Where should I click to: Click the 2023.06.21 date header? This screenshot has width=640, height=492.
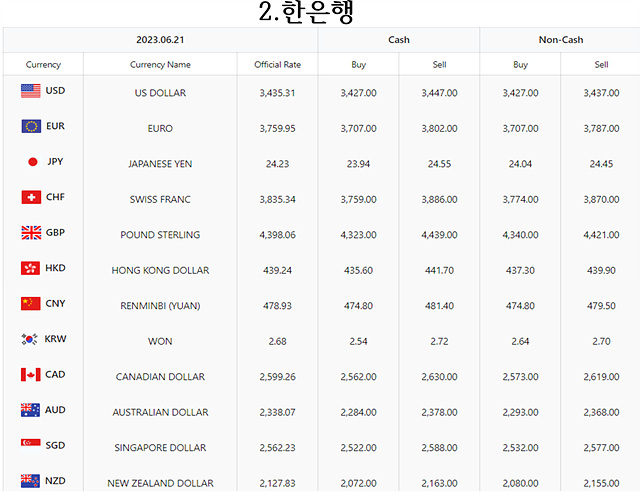coord(160,40)
